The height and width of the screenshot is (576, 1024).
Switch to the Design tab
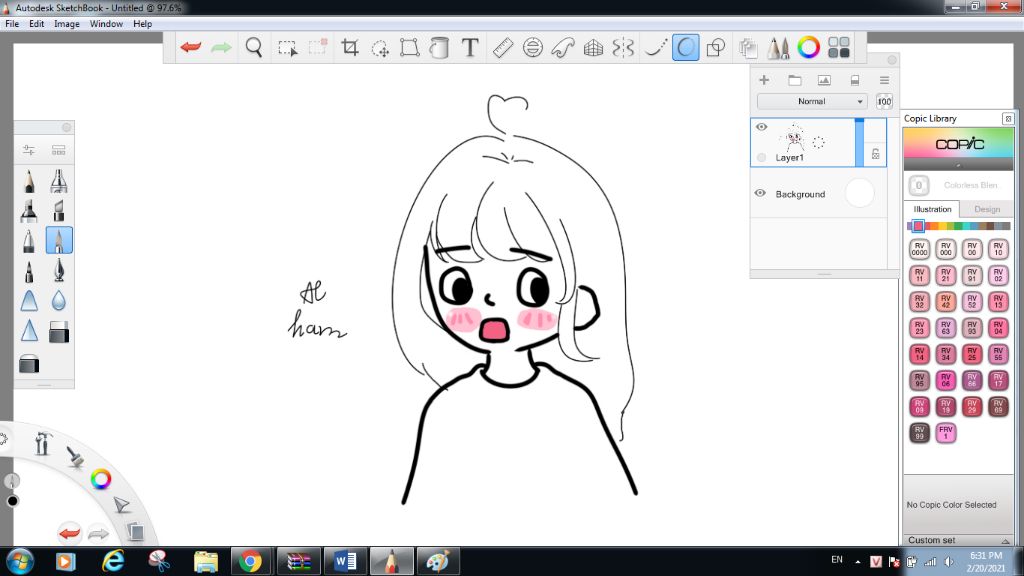point(987,209)
